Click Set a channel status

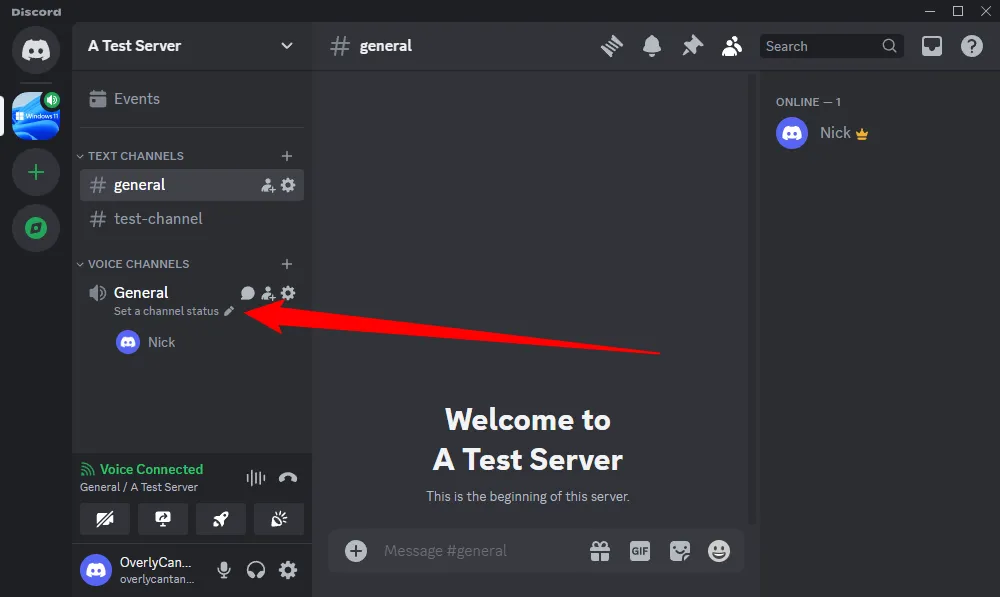coord(174,311)
